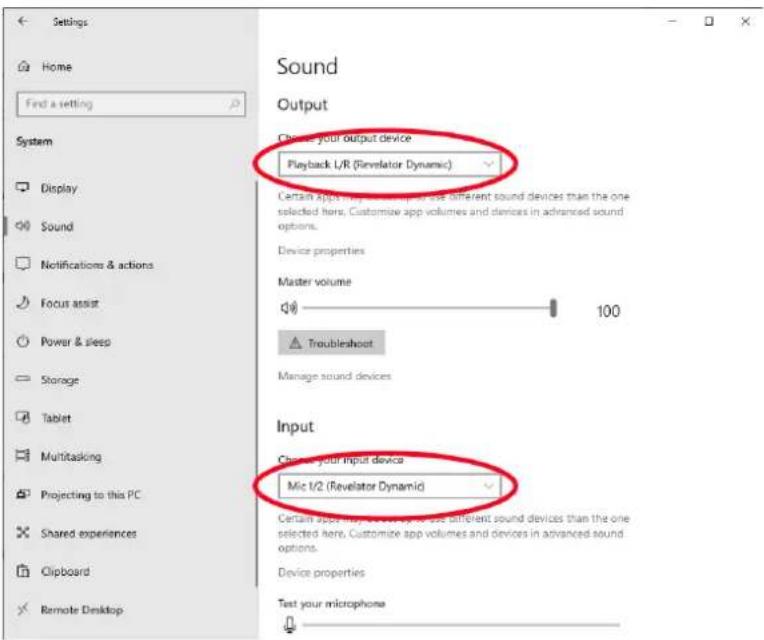Click the Sound speaker sidebar icon
The image size is (764, 640).
pyautogui.click(x=23, y=226)
